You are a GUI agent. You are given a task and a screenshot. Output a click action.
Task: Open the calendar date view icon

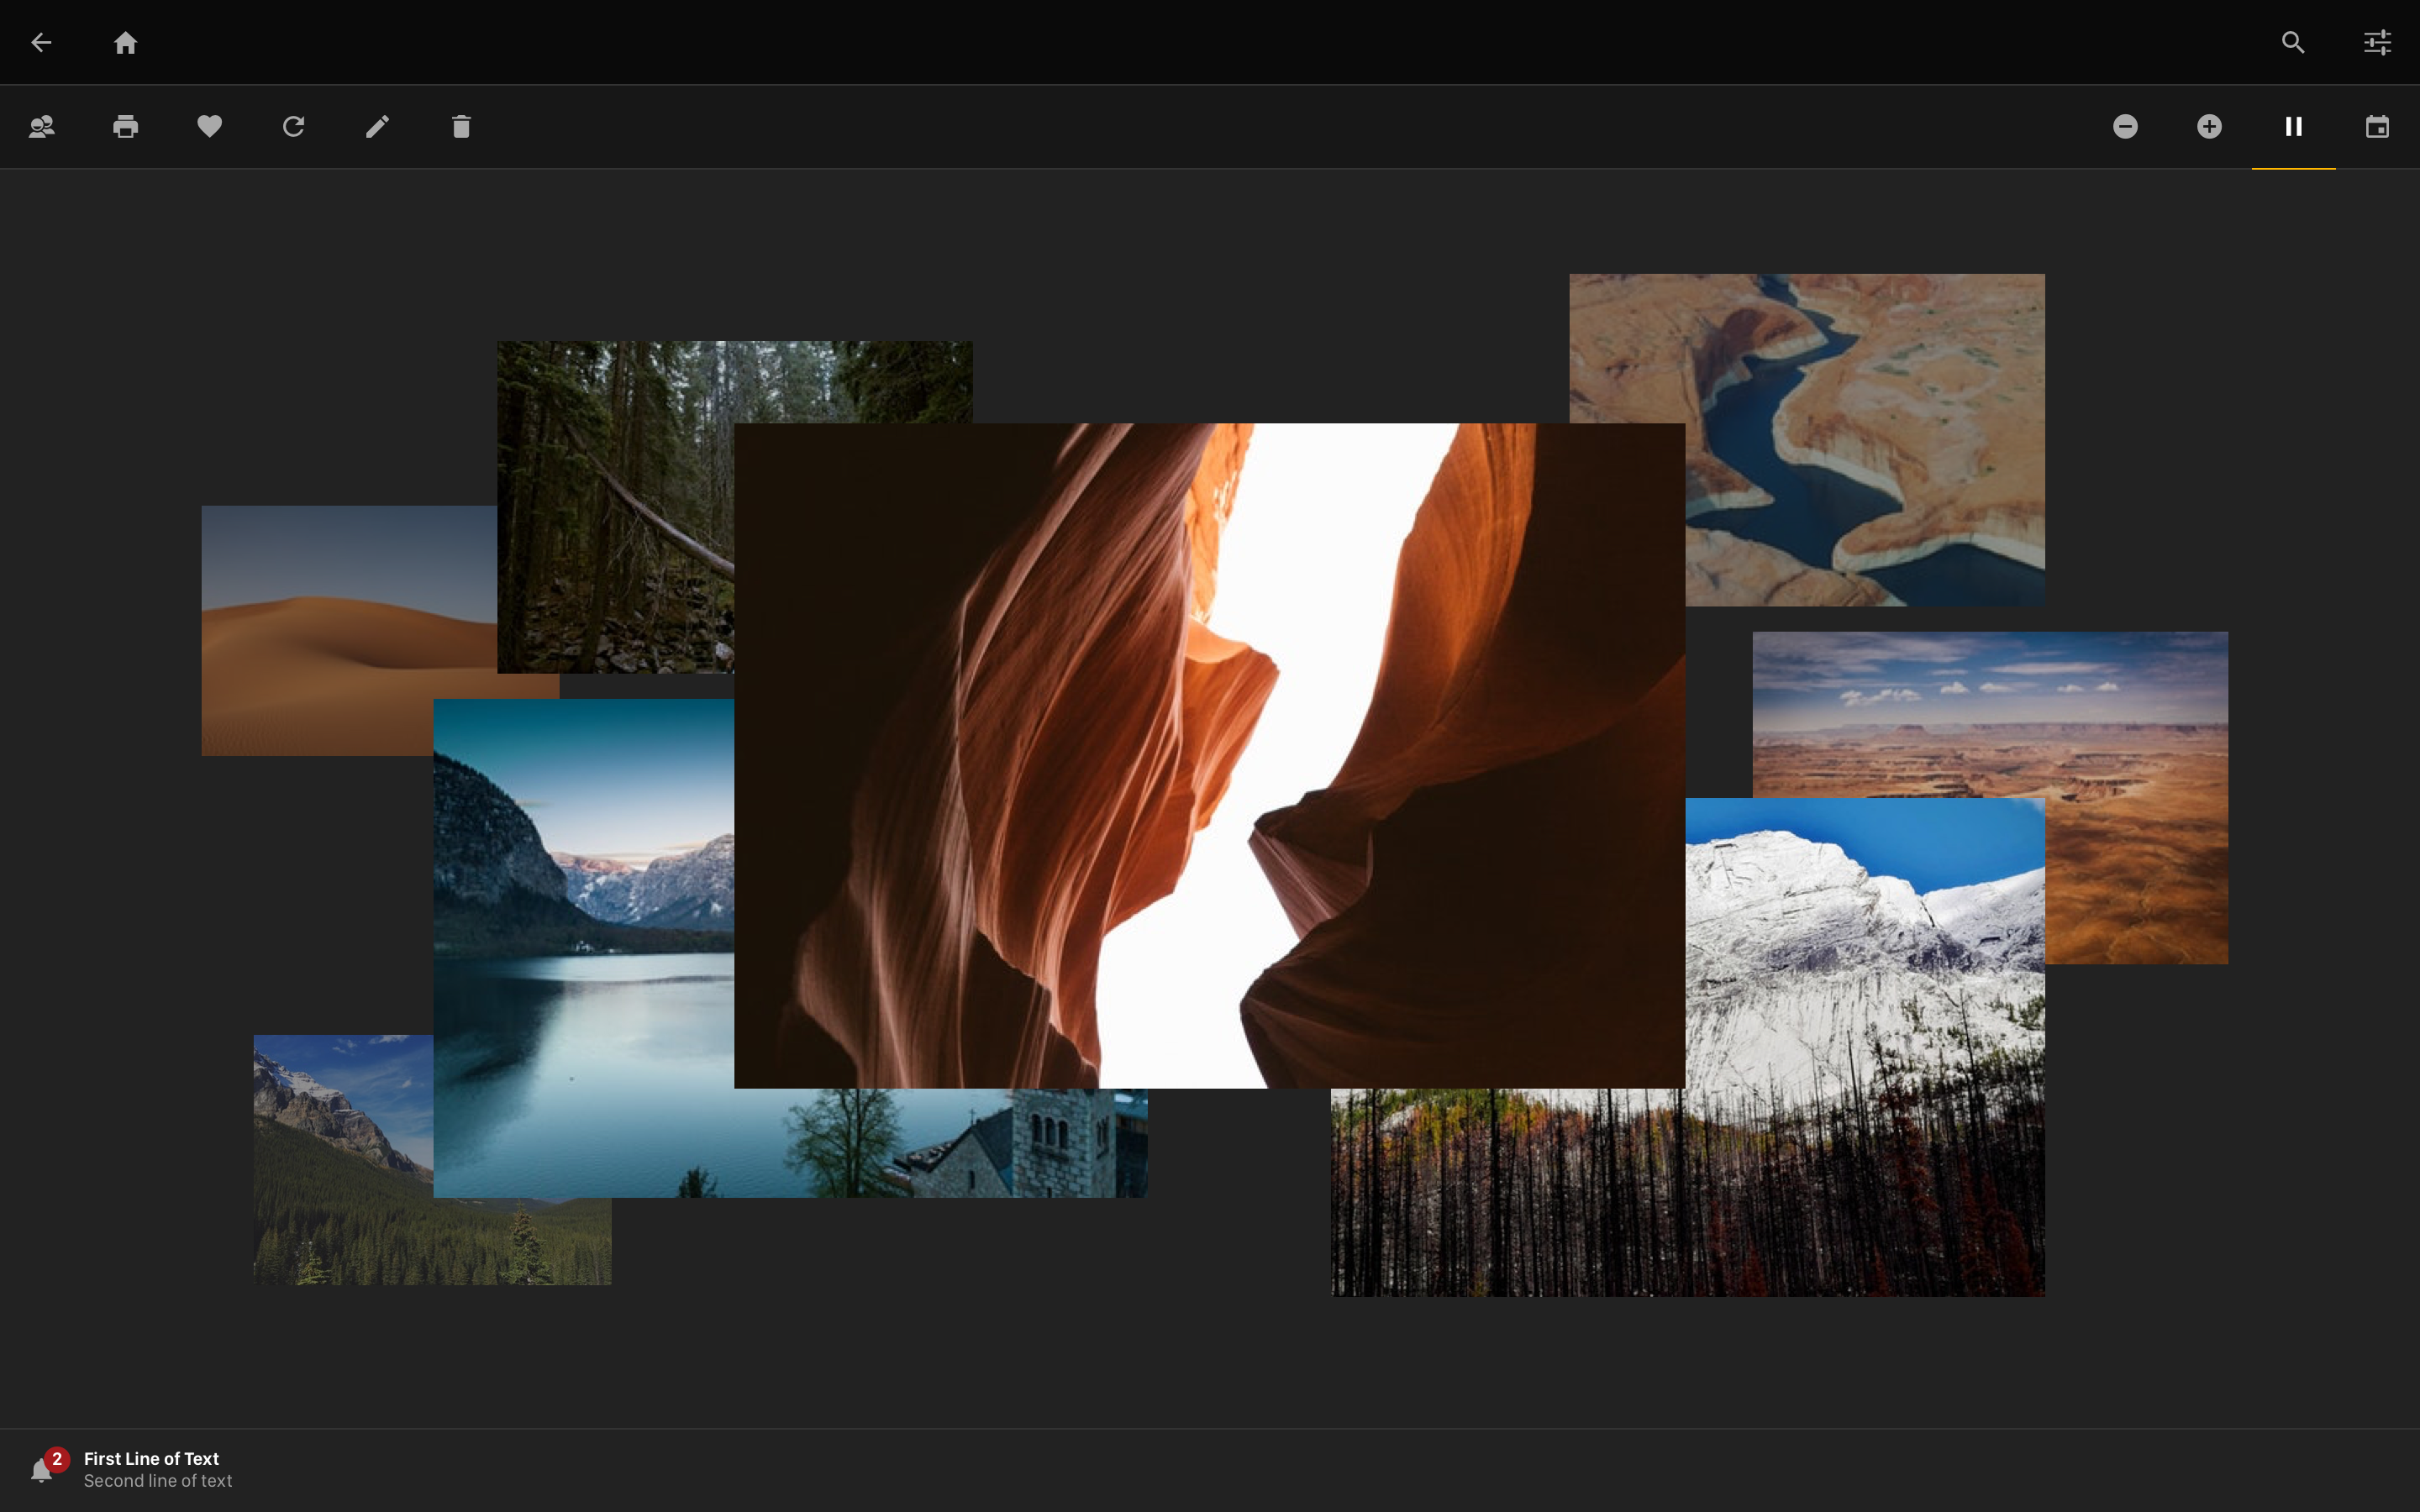[x=2377, y=126]
